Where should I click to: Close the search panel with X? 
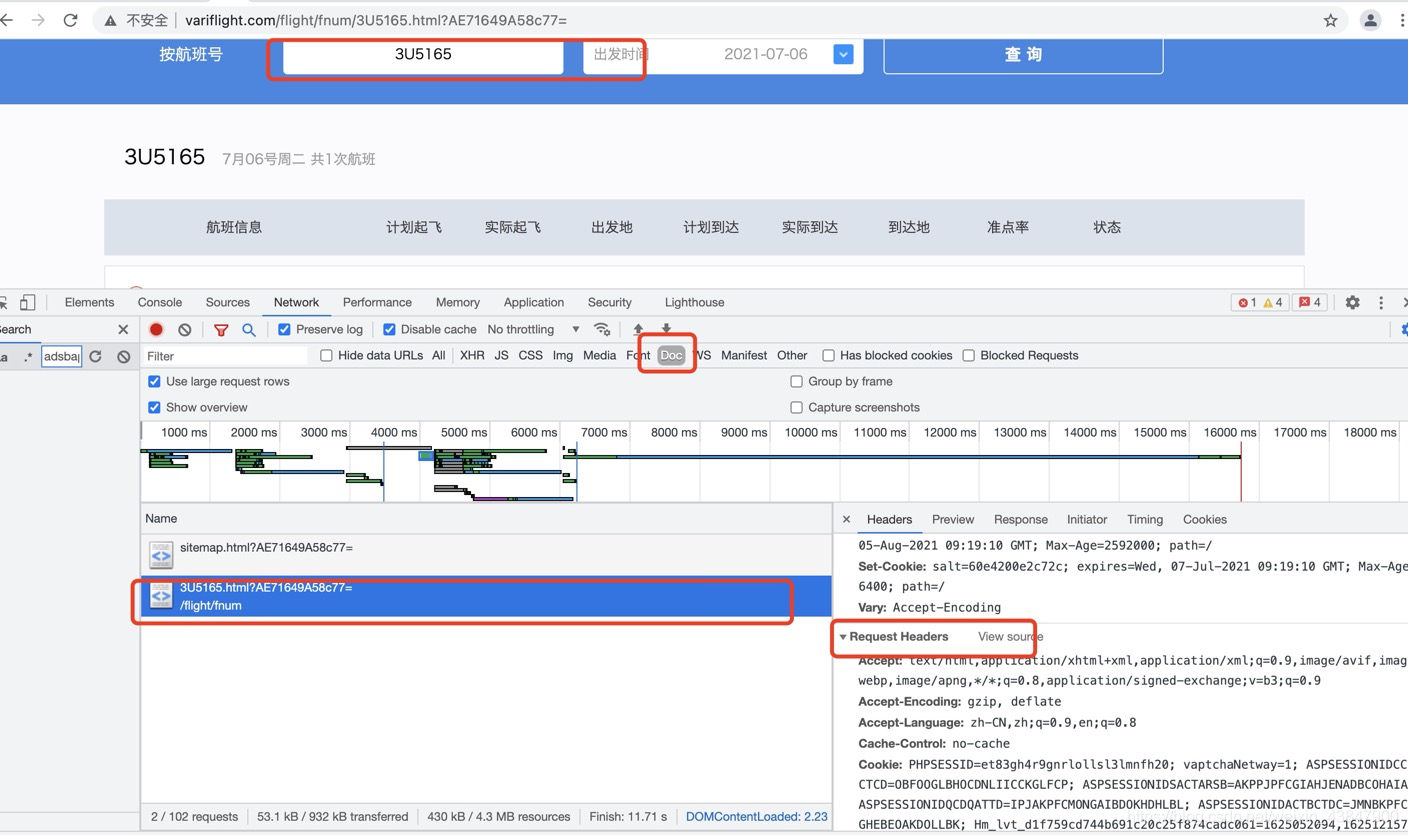(123, 329)
